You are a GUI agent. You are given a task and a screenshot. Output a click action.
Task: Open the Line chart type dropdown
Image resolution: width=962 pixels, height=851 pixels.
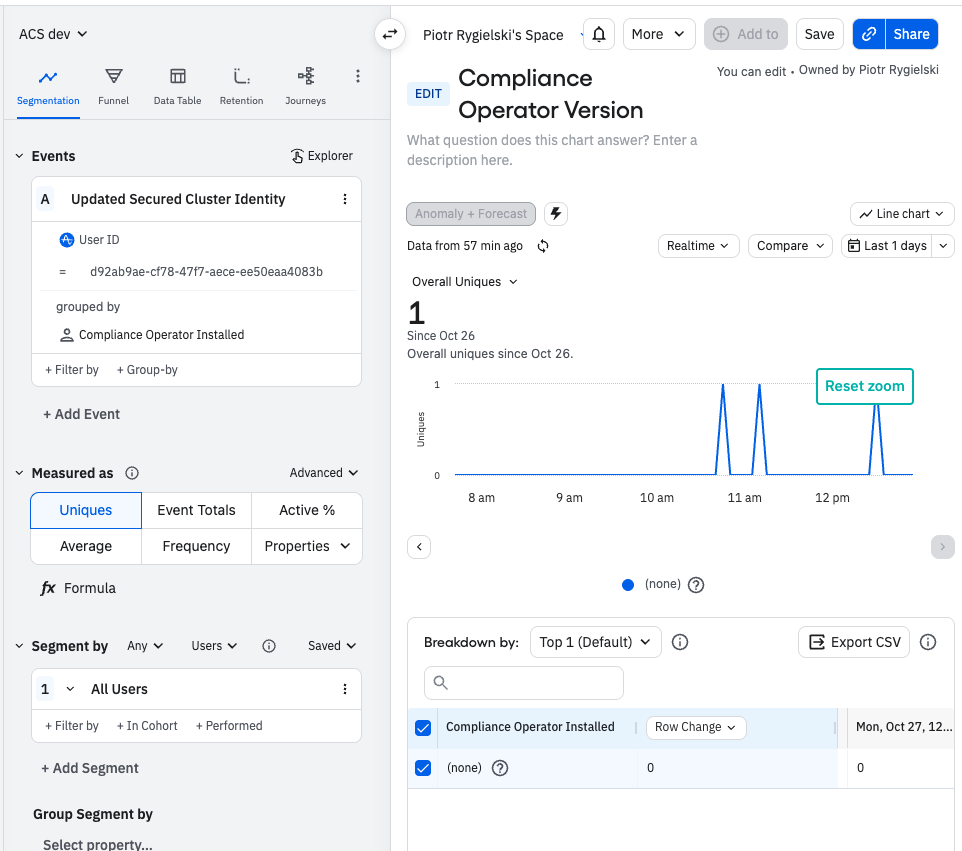pos(902,214)
